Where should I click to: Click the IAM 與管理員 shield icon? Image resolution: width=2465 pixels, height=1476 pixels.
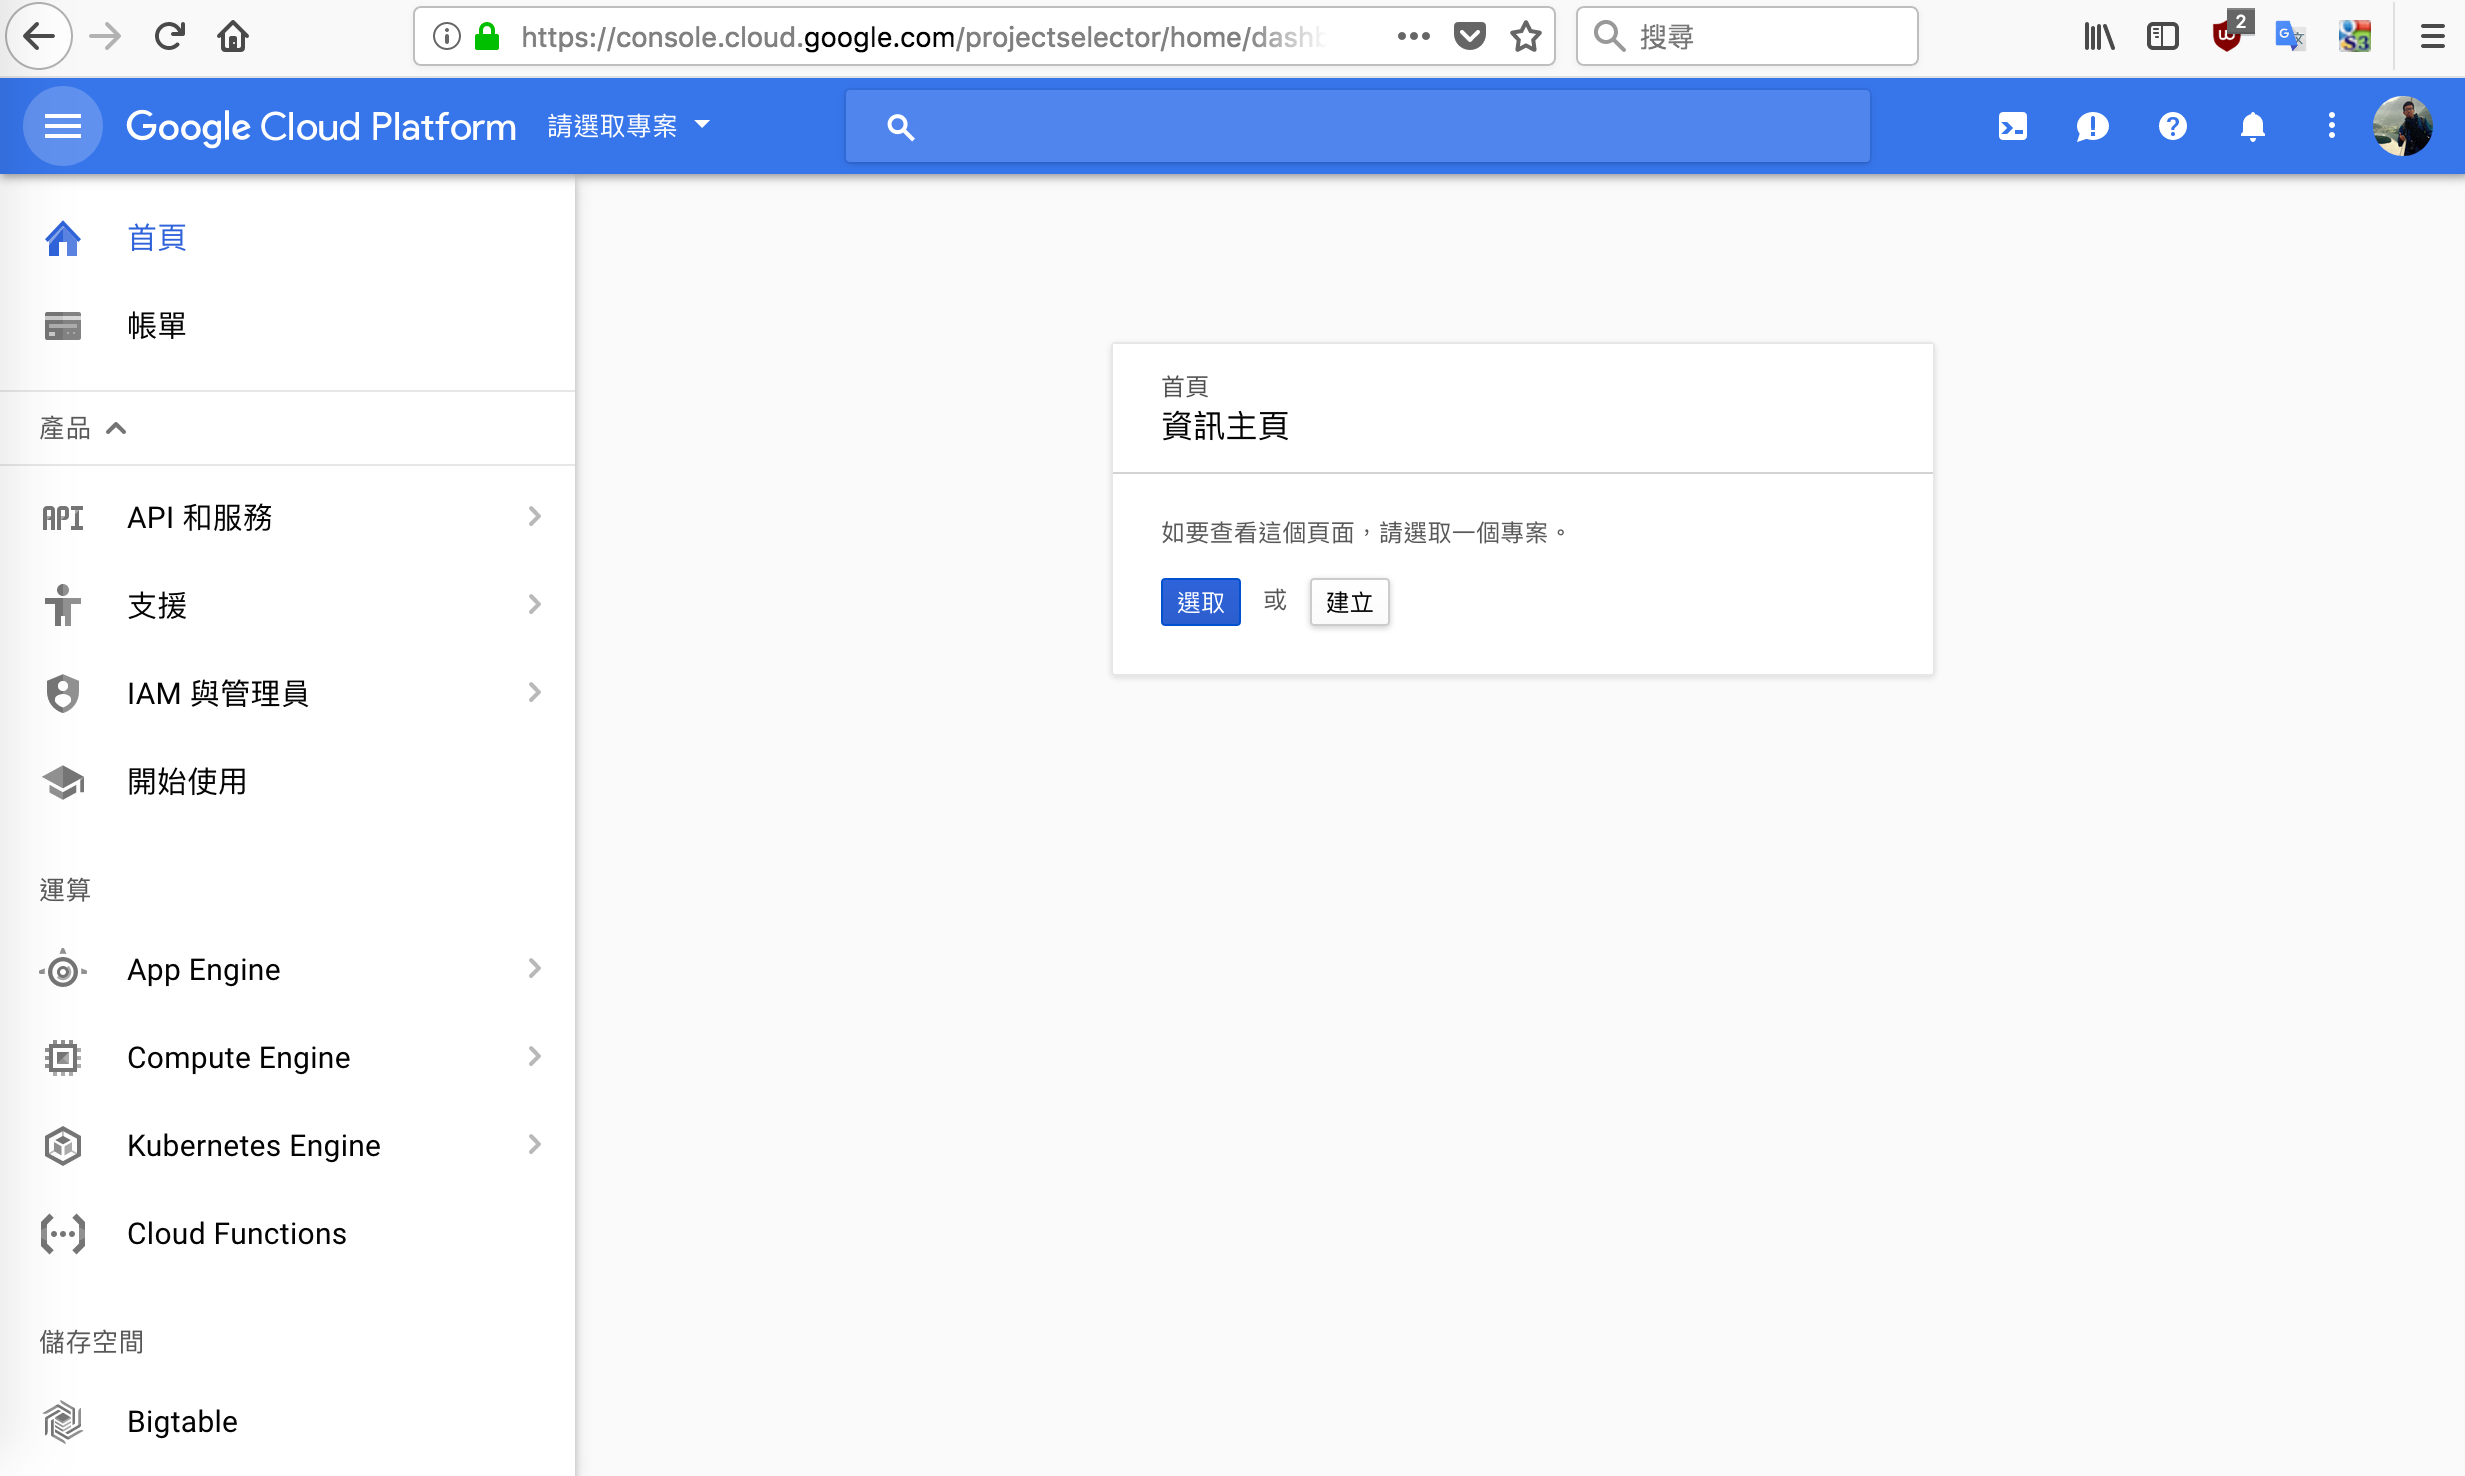click(62, 692)
